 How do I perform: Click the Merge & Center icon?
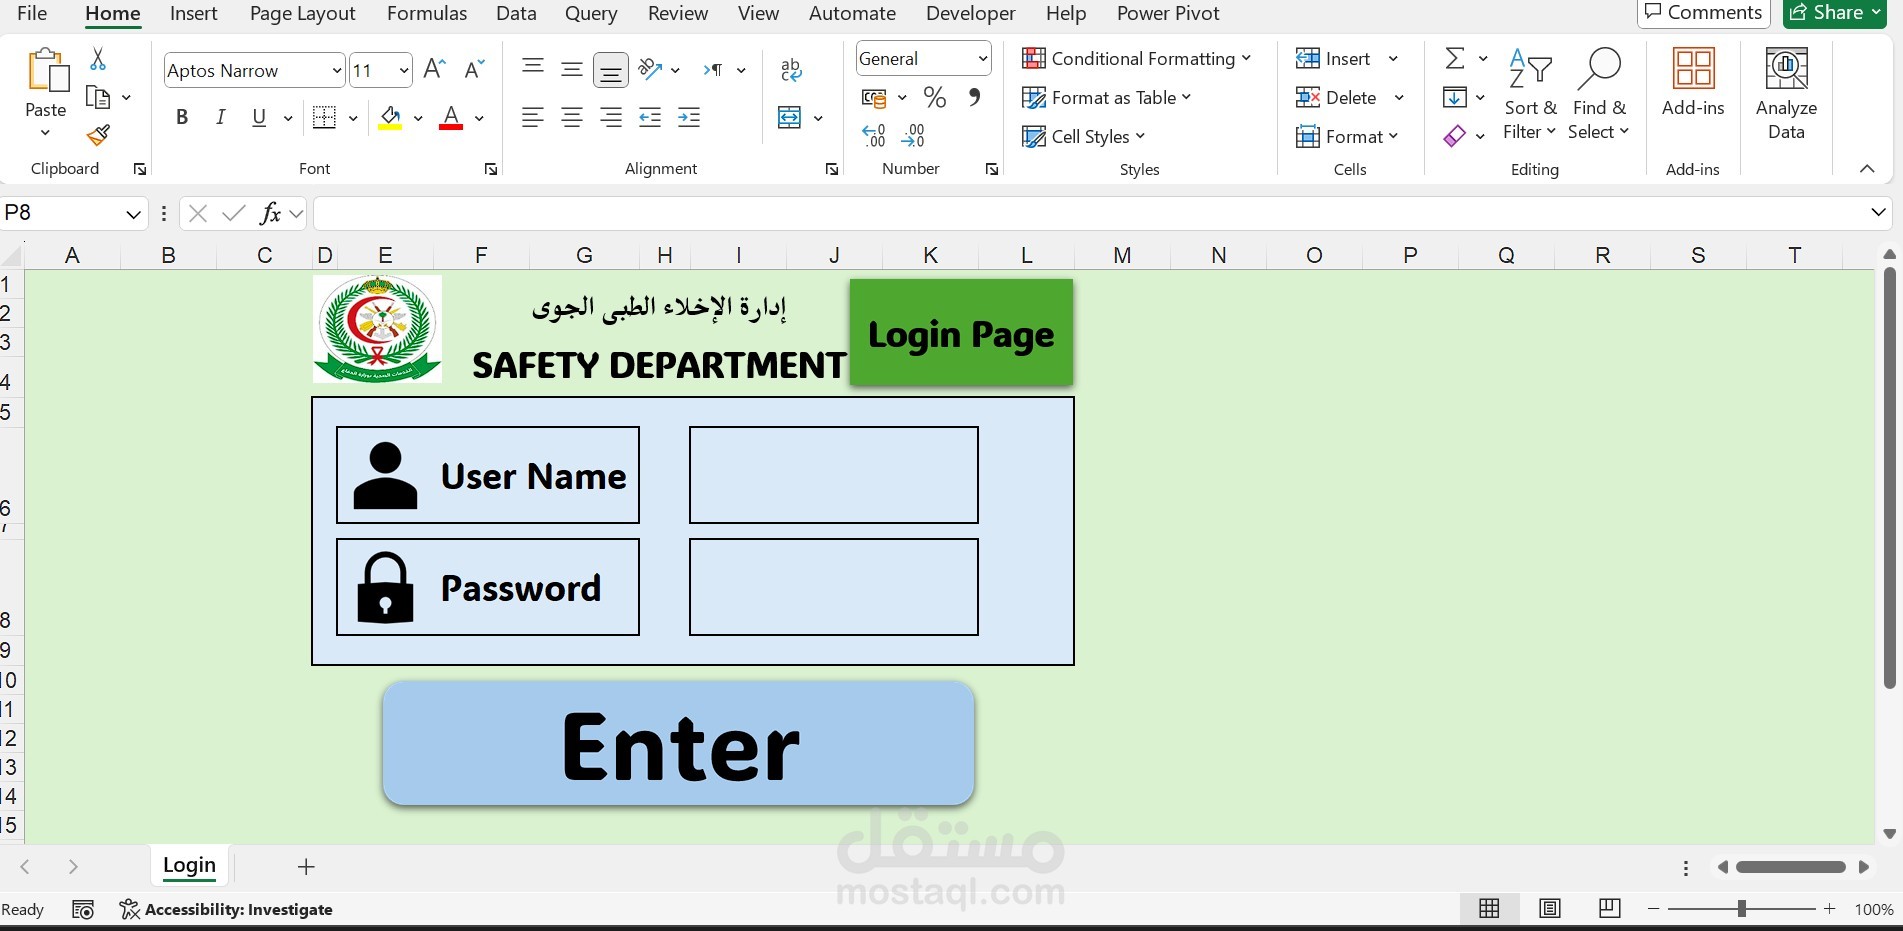pos(790,117)
